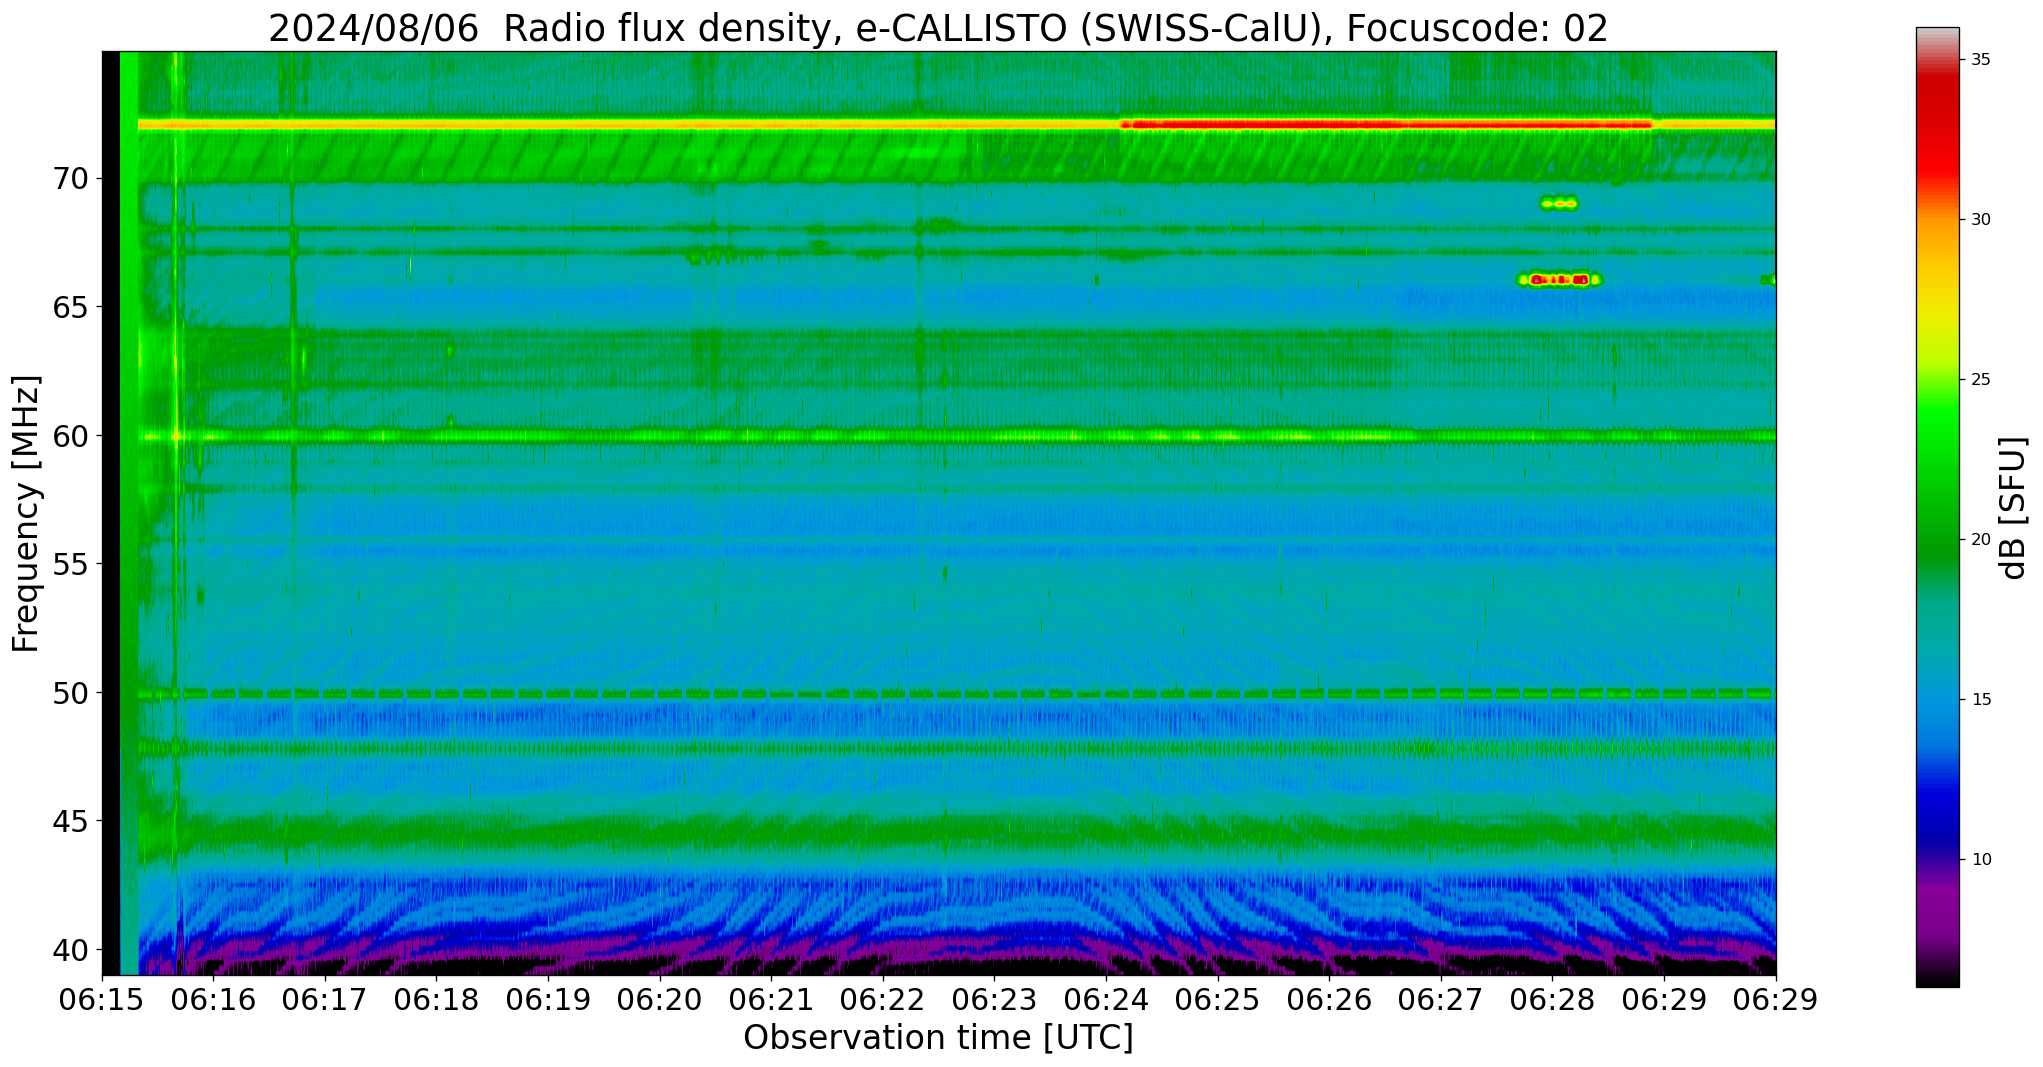Click the 06:28 time tick label
The image size is (2043, 1067).
pyautogui.click(x=1552, y=1001)
